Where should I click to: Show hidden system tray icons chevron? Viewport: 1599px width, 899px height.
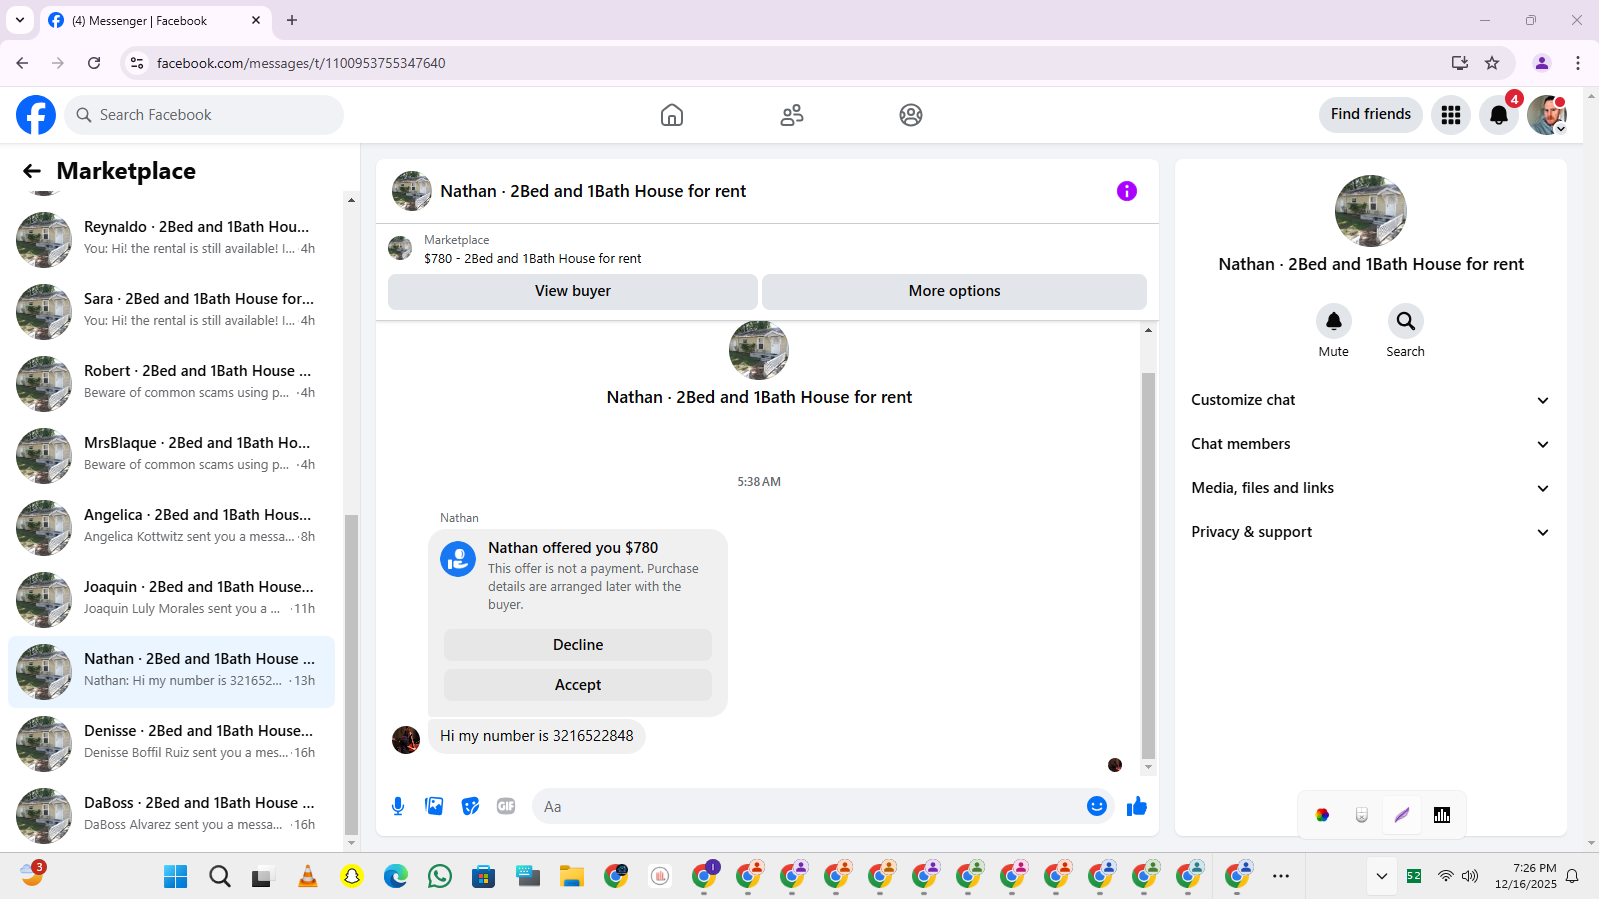(1382, 876)
